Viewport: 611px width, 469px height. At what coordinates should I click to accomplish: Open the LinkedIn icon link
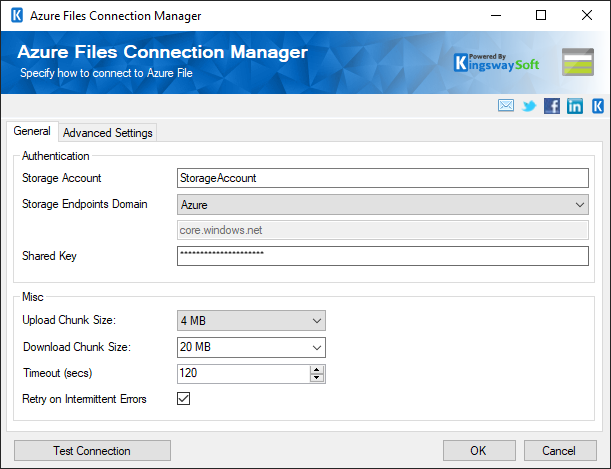[x=575, y=106]
